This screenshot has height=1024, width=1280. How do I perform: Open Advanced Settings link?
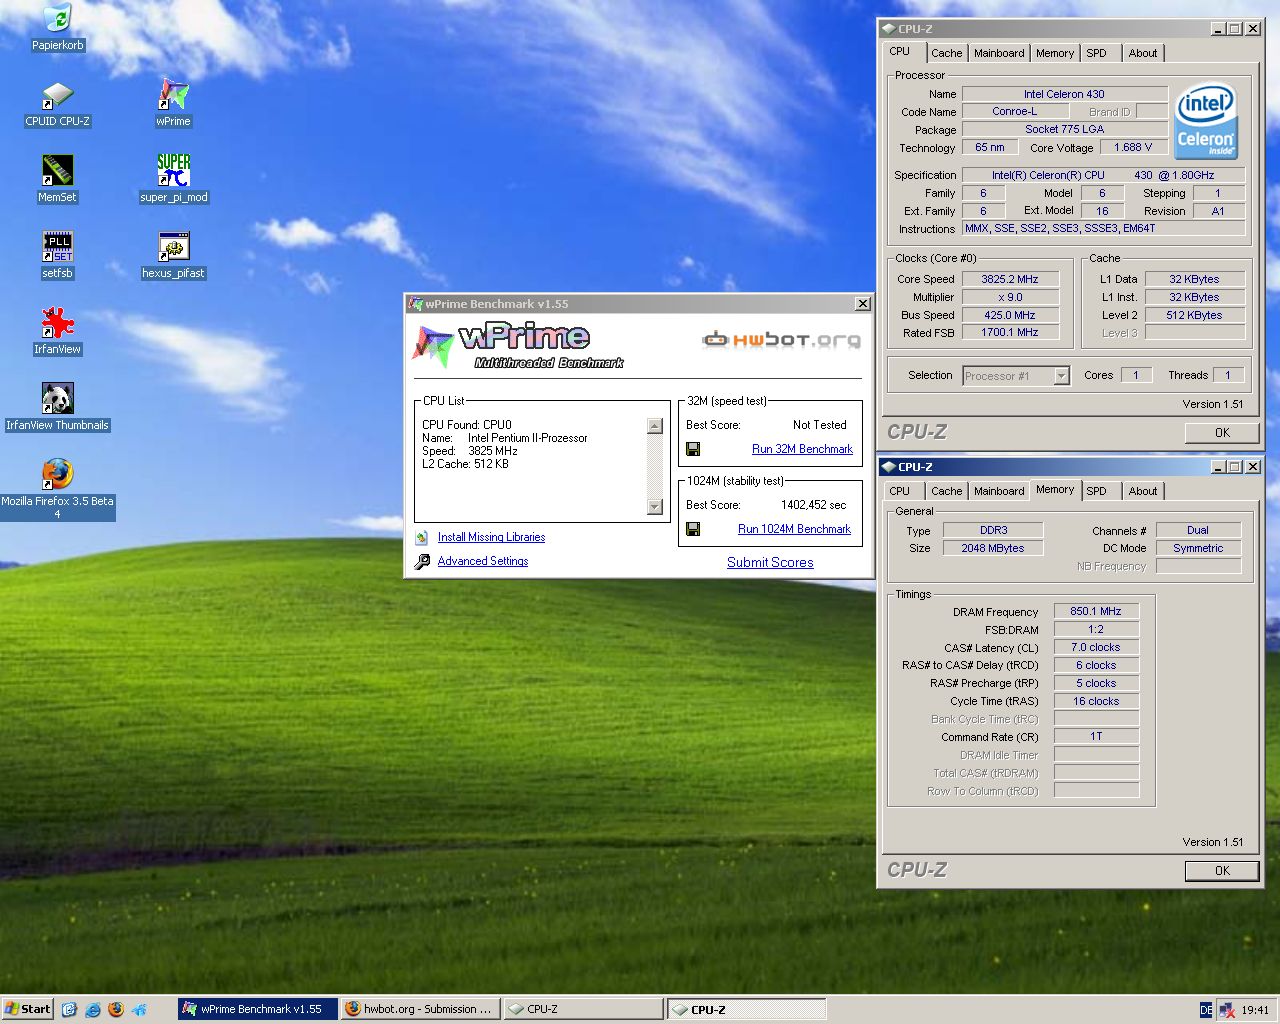point(483,561)
